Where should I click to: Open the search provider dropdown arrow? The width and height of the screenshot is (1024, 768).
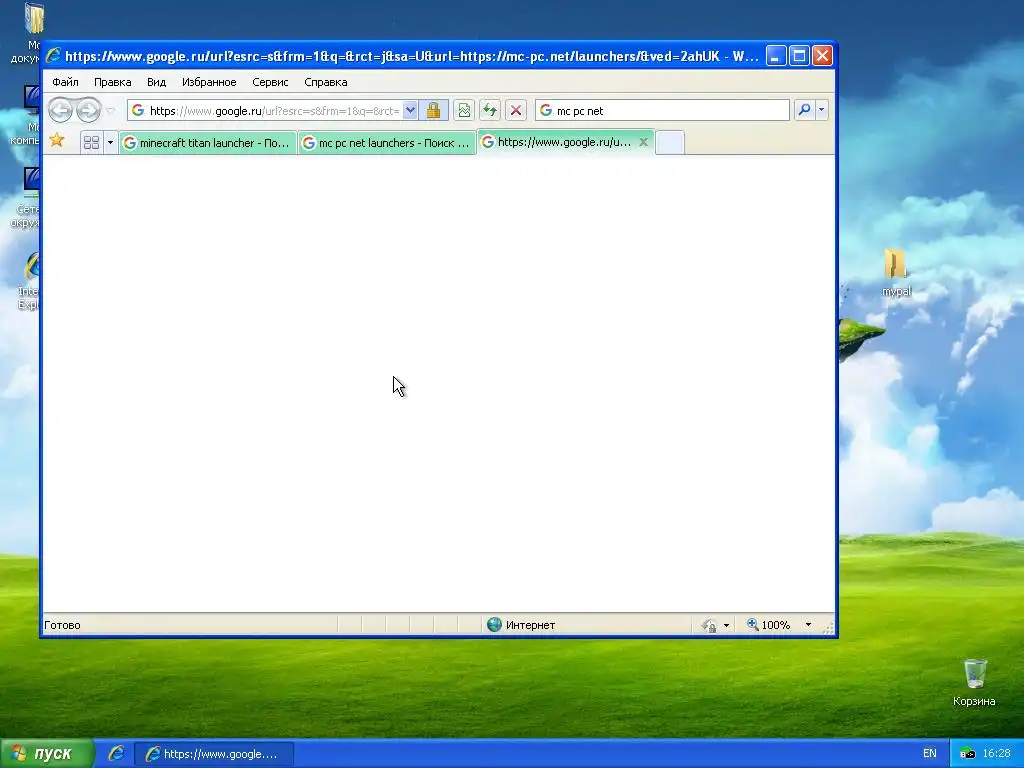point(822,110)
